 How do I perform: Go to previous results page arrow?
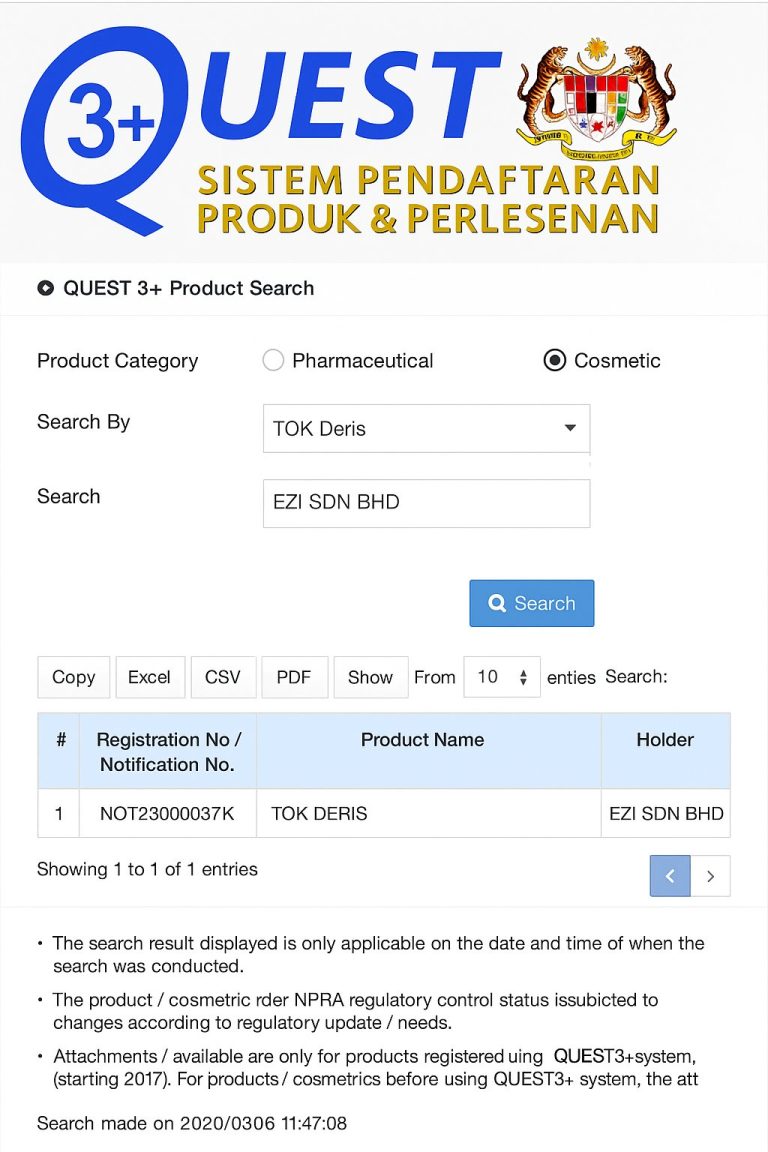coord(670,876)
